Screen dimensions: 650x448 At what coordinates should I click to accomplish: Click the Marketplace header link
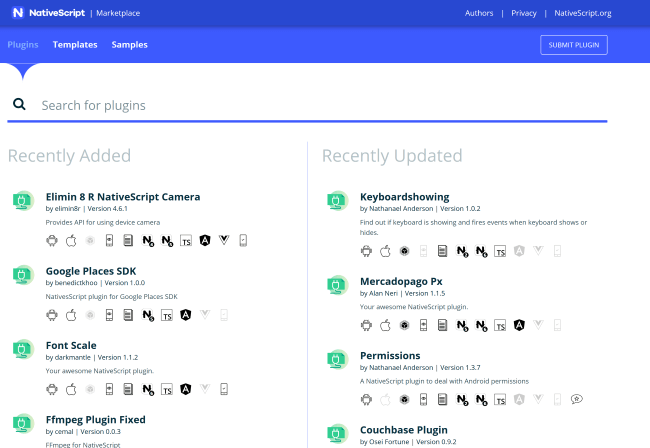[x=118, y=13]
